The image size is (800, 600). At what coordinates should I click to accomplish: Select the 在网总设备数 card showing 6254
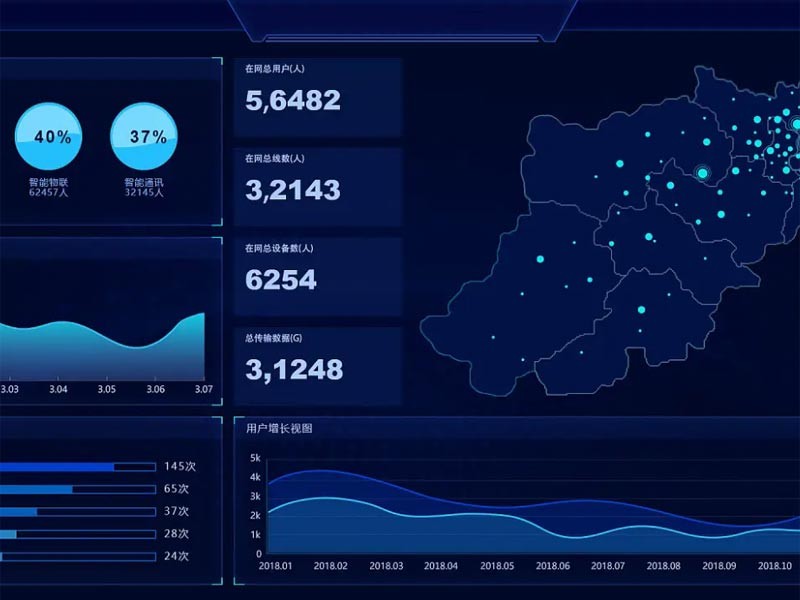pos(318,276)
